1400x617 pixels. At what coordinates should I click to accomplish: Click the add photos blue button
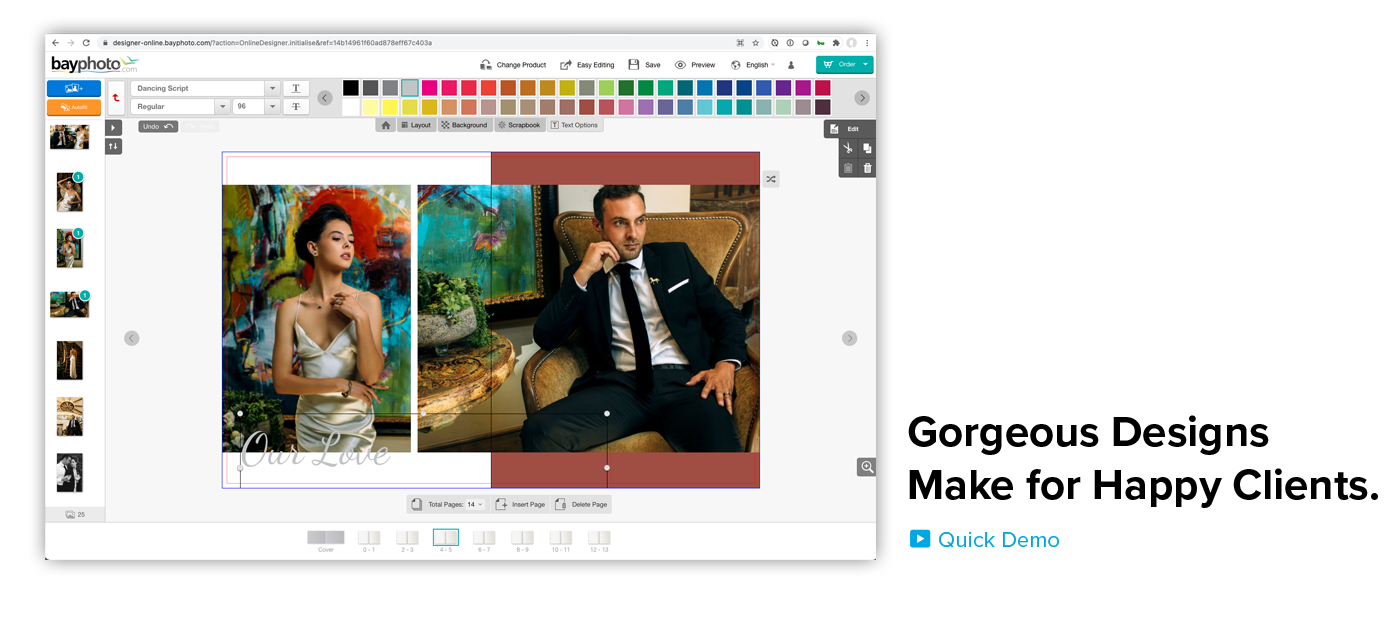(73, 88)
